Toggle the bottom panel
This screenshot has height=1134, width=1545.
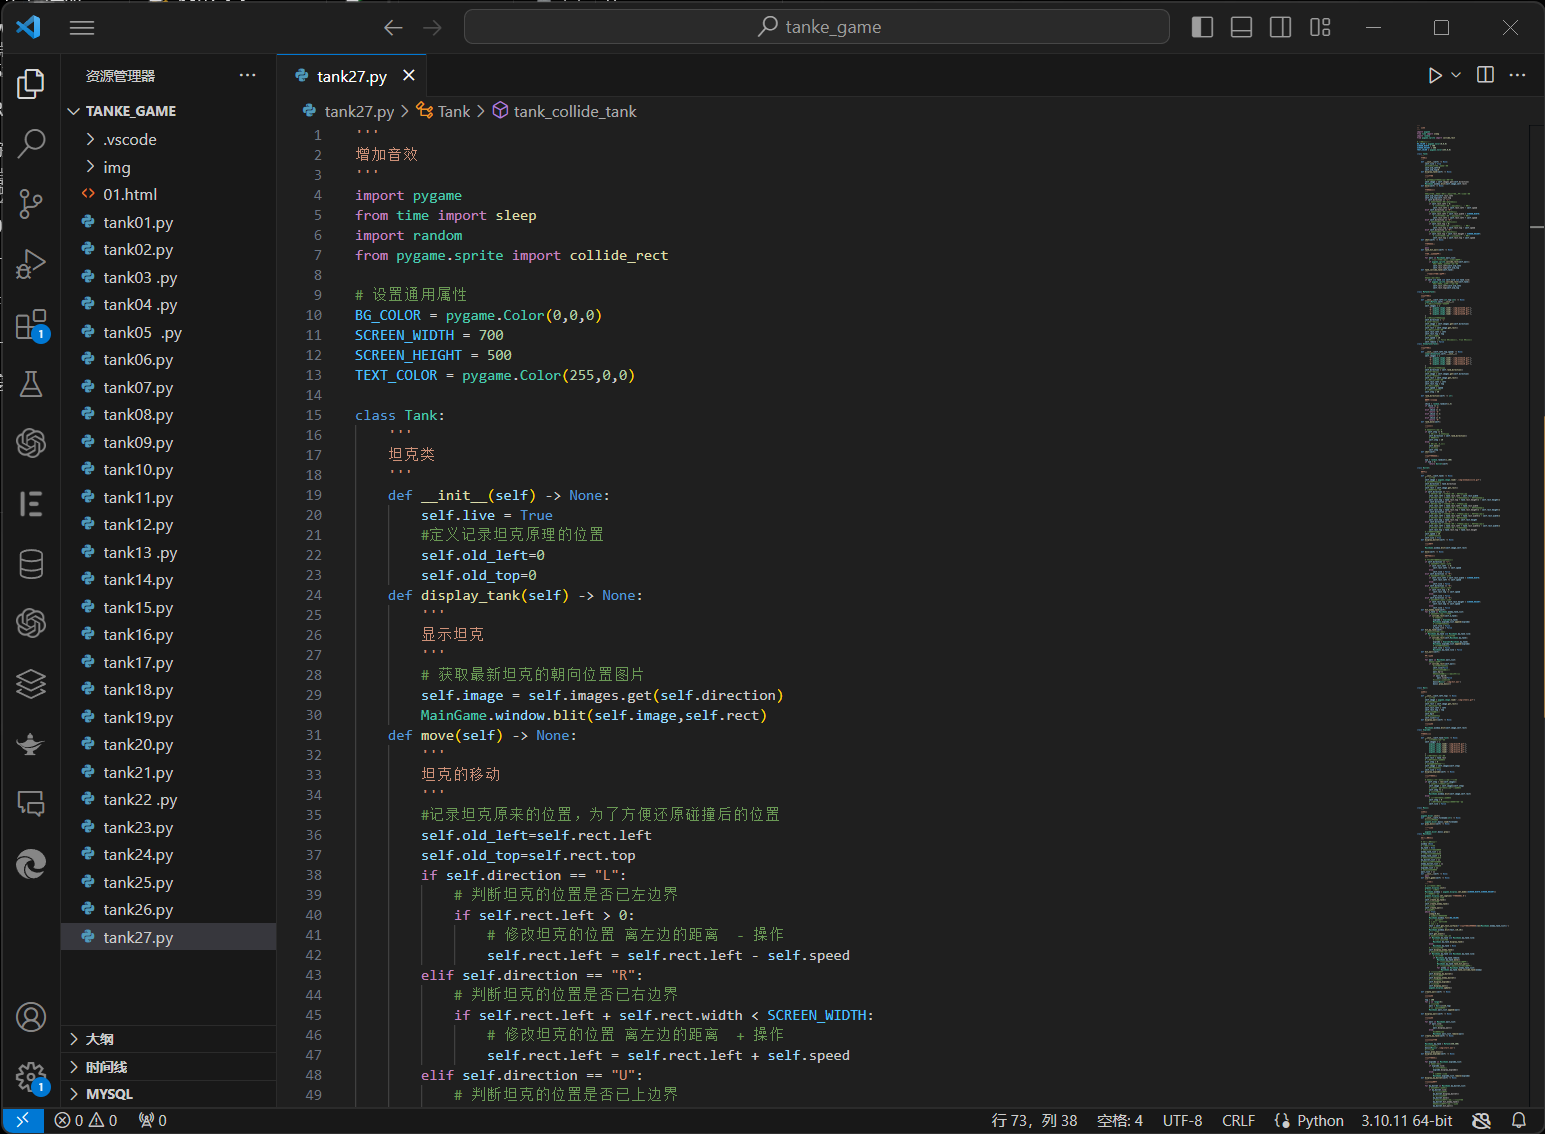click(1241, 27)
